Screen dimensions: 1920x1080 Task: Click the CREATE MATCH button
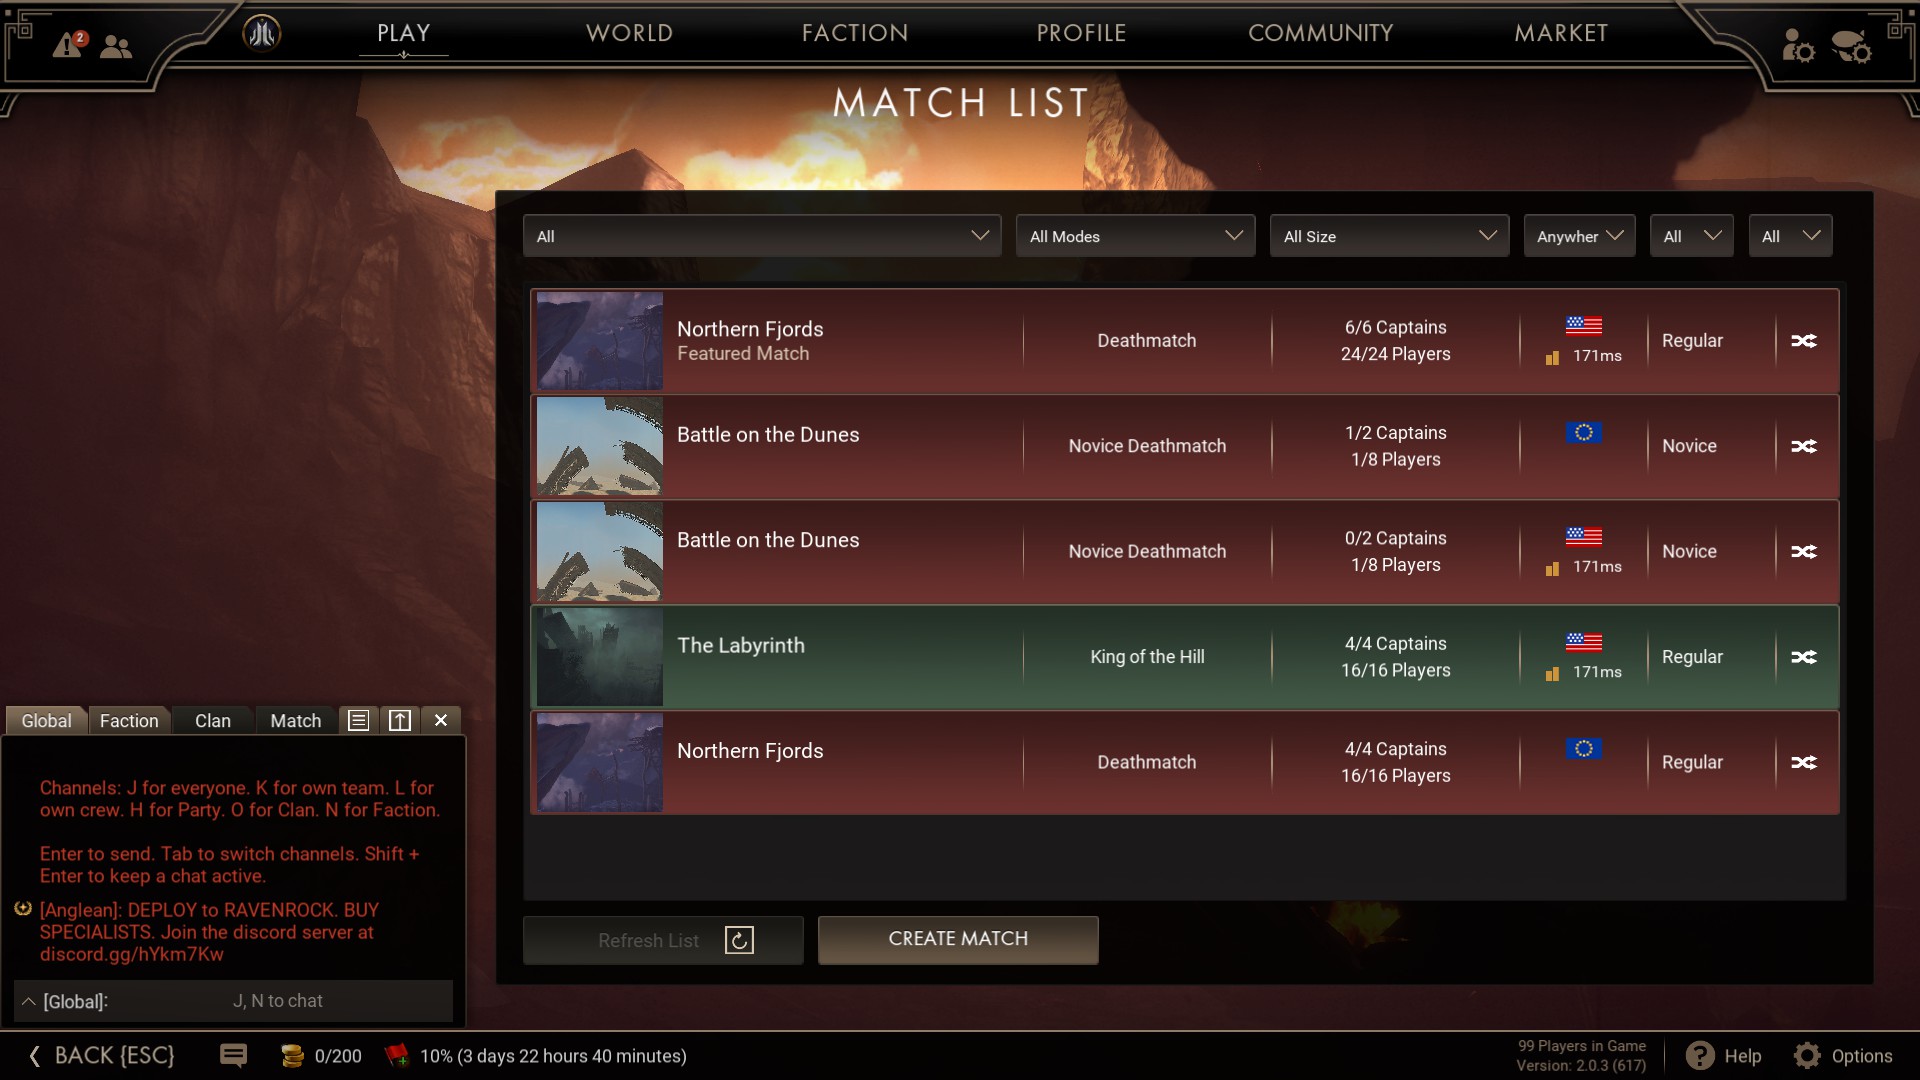(x=958, y=939)
